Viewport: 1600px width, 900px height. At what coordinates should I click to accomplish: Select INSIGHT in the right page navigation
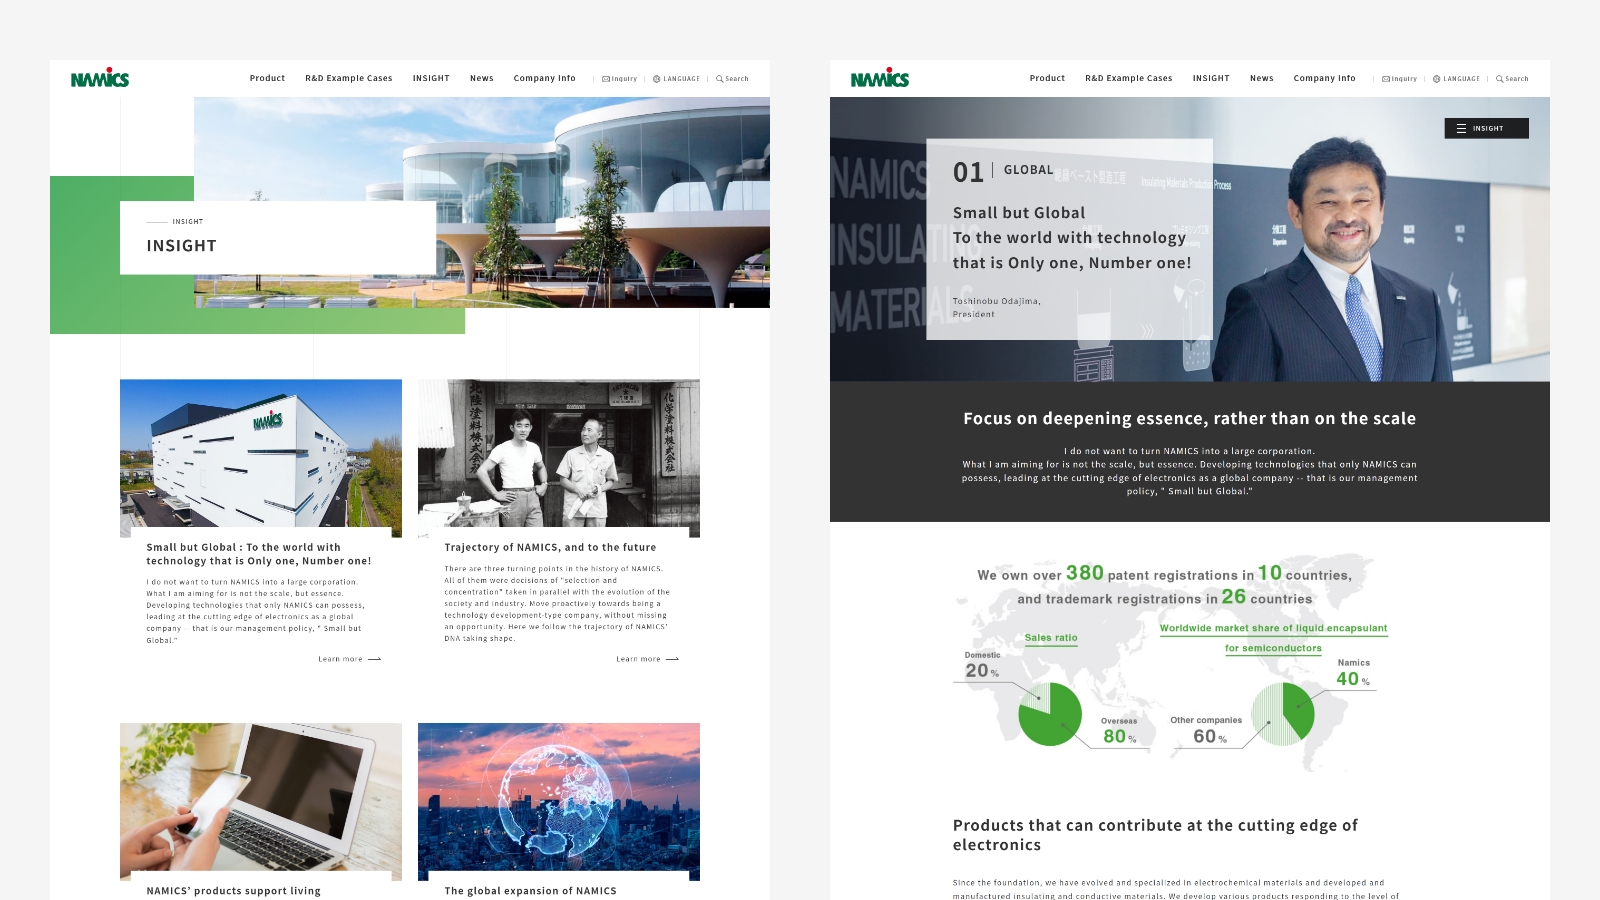click(x=1211, y=78)
